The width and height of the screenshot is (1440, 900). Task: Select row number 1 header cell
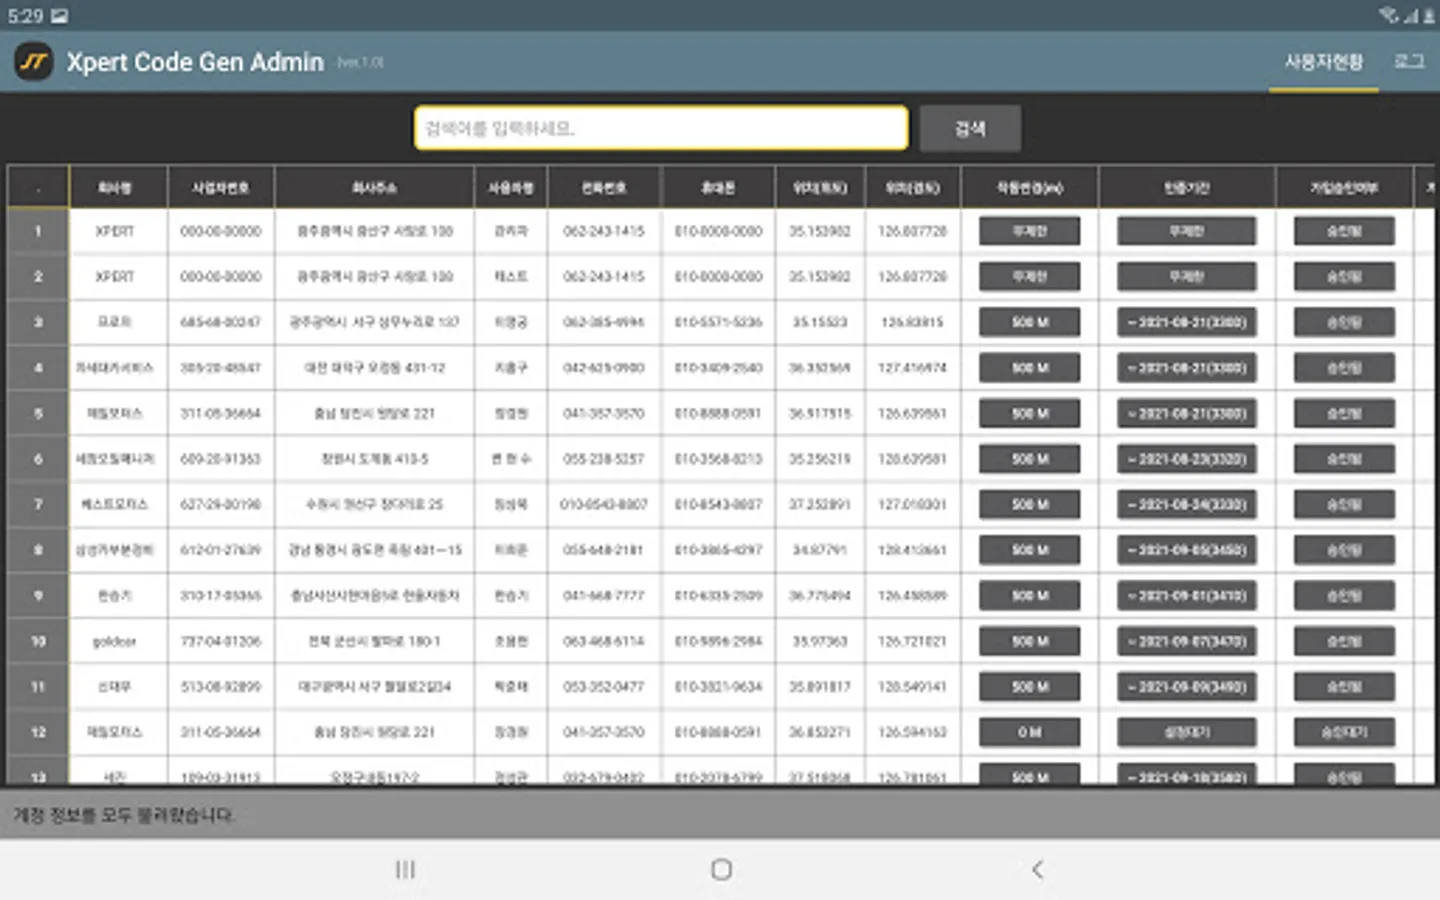tap(38, 231)
